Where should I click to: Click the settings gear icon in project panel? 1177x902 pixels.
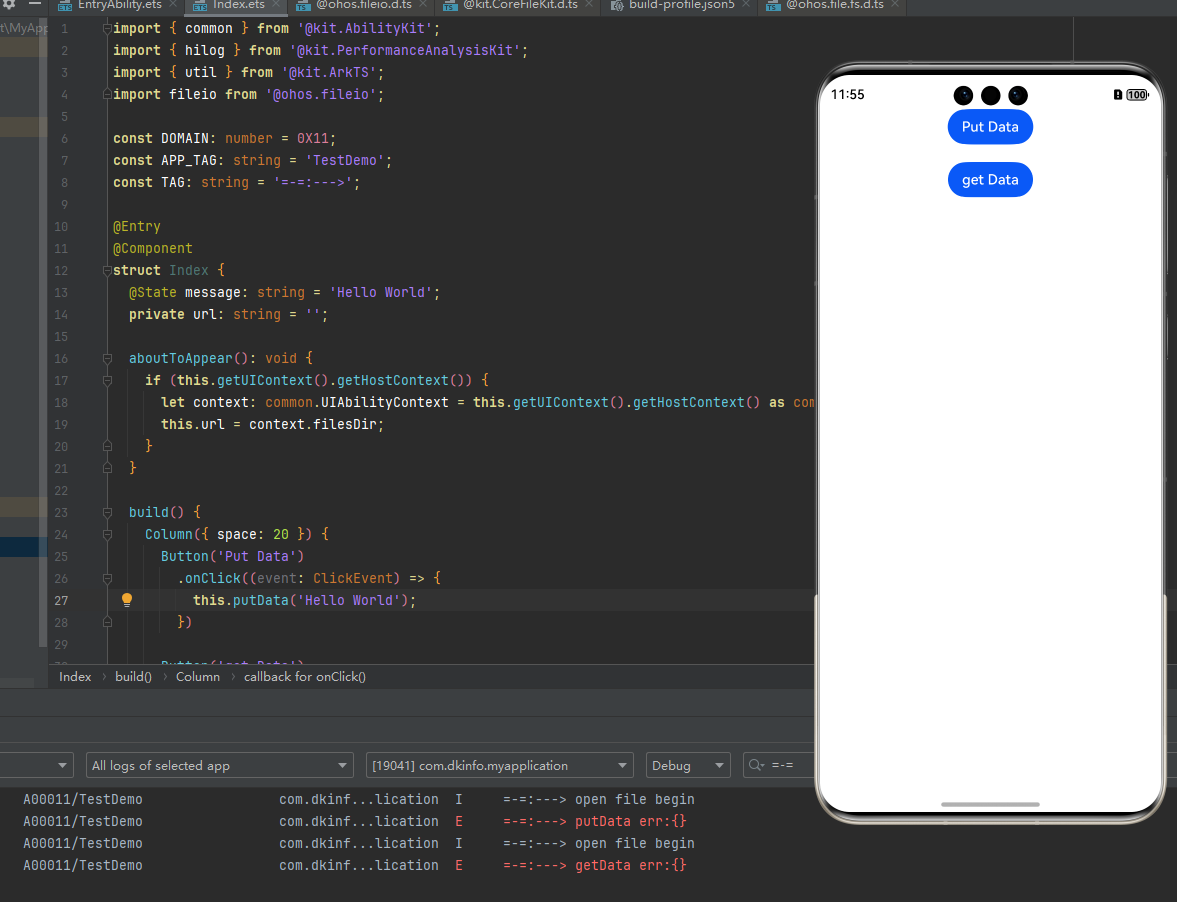tap(9, 5)
